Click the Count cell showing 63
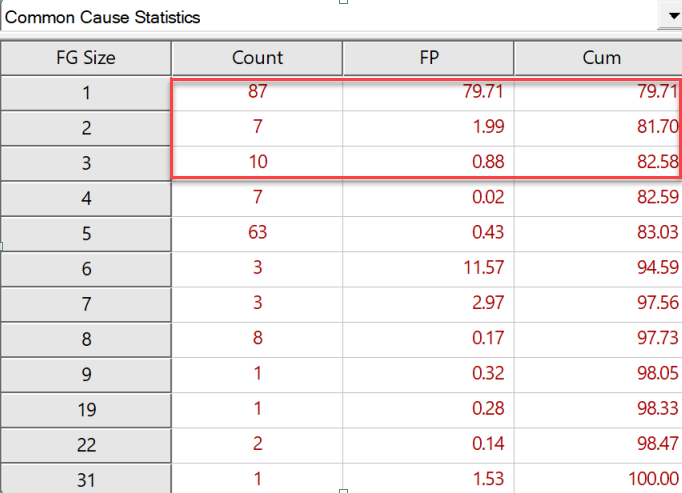The width and height of the screenshot is (682, 493). tap(257, 233)
